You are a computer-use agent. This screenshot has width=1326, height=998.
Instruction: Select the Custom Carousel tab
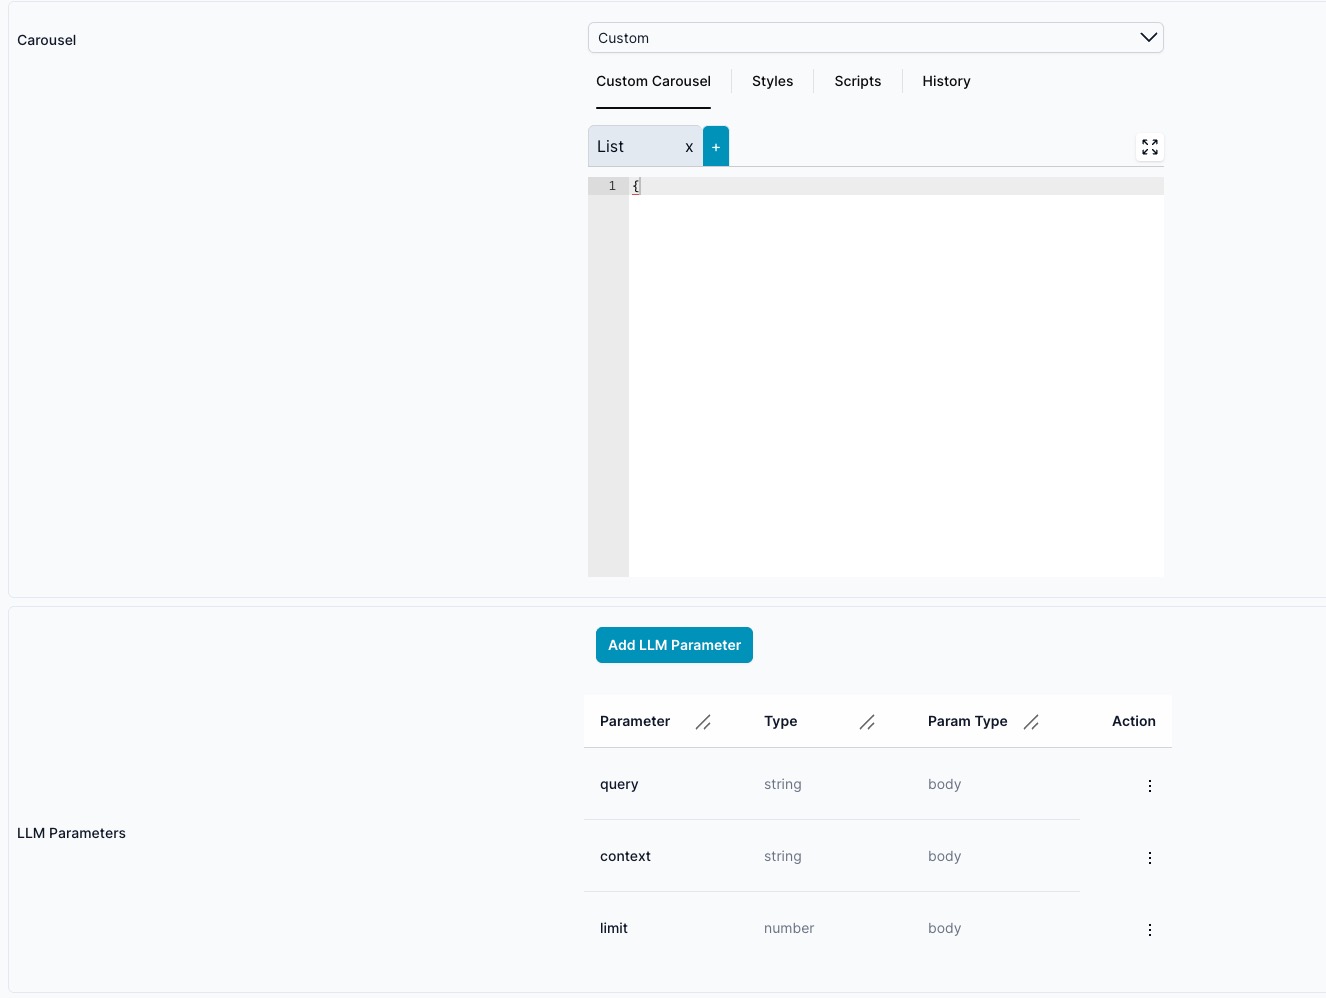[x=653, y=81]
